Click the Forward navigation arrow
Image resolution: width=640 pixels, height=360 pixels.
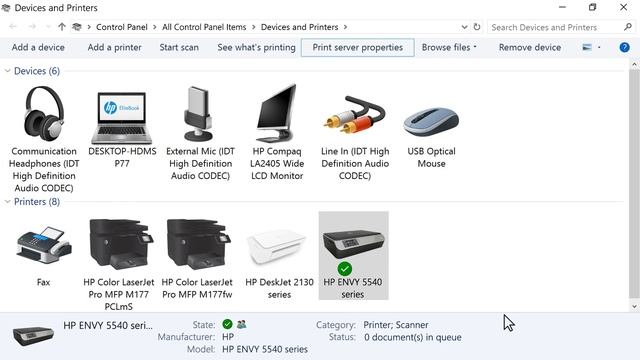[x=32, y=27]
